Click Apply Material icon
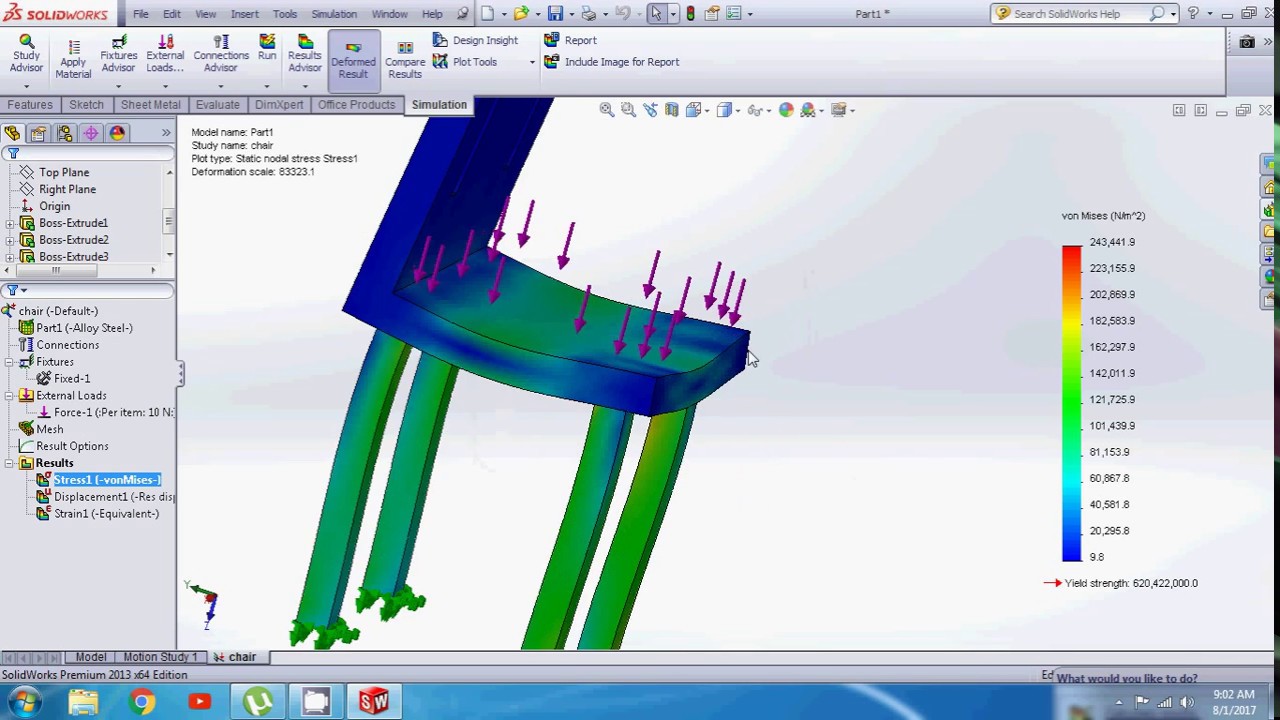1280x720 pixels. coord(73,60)
